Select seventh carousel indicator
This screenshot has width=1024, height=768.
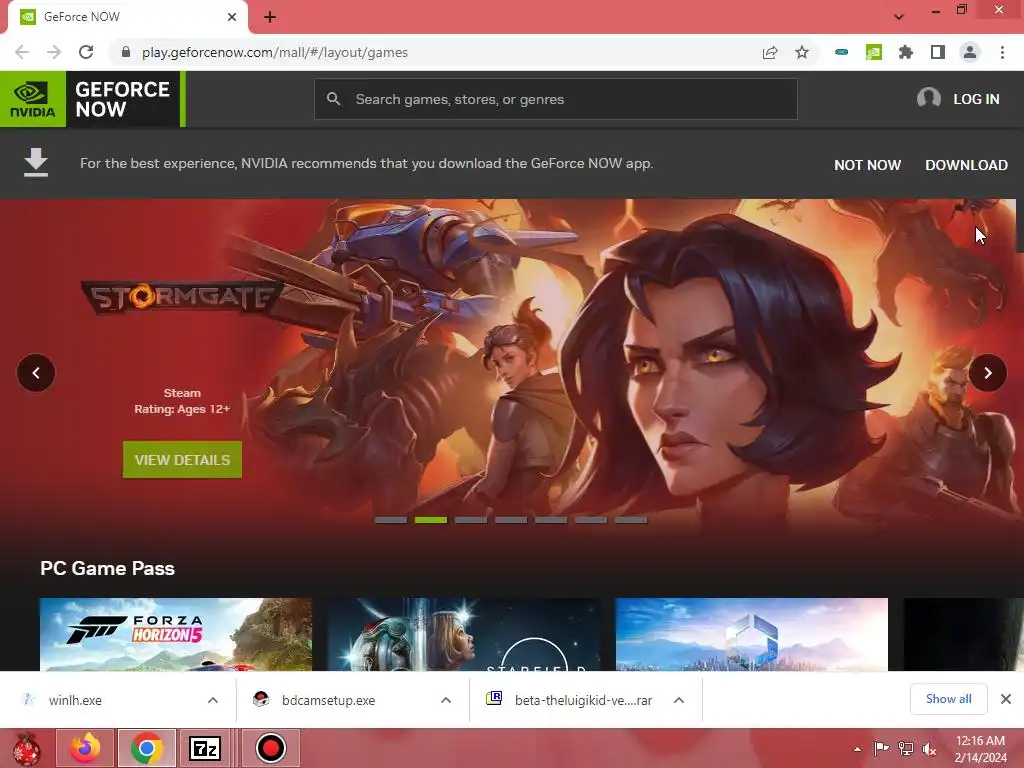click(631, 520)
